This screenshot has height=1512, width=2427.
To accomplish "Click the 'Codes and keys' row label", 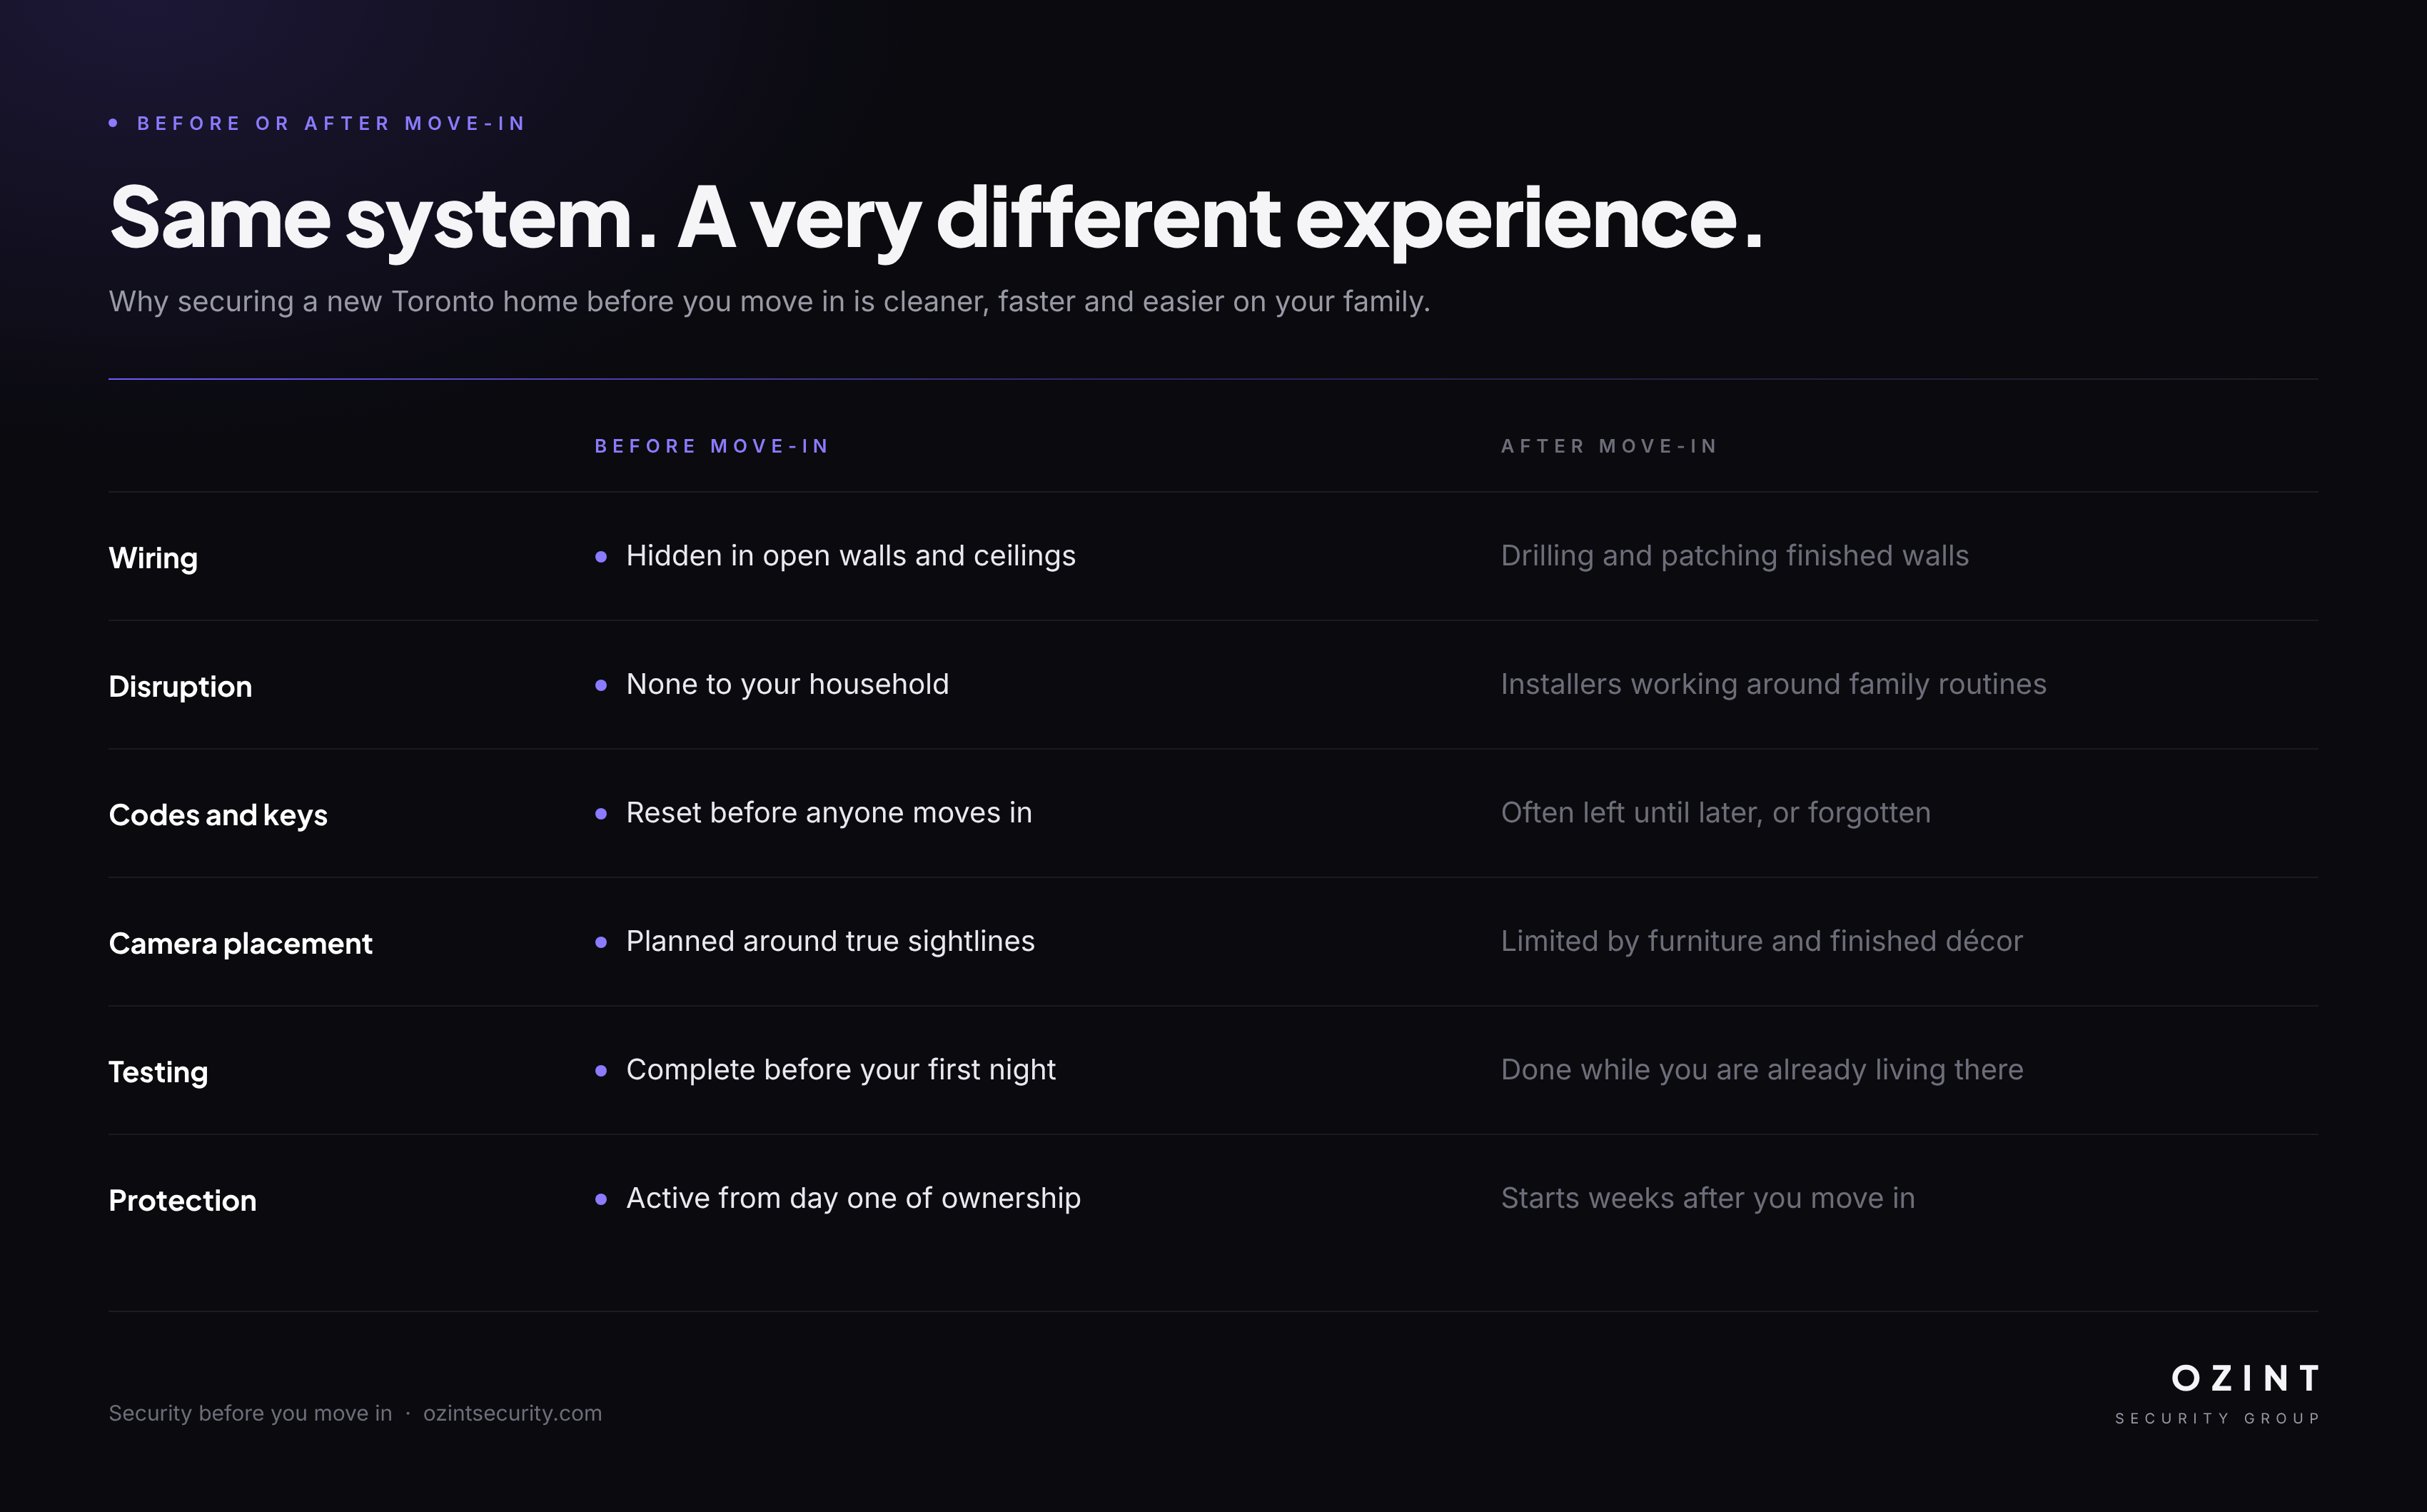I will (218, 815).
